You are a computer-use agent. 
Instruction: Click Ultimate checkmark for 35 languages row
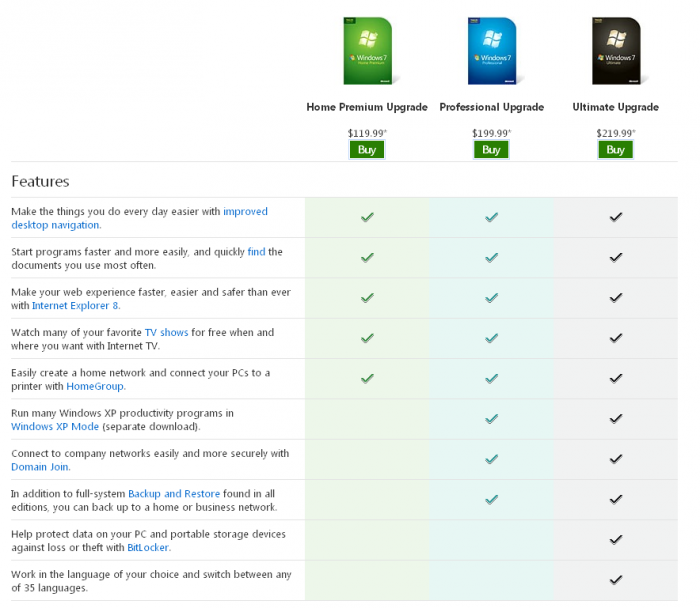[615, 580]
